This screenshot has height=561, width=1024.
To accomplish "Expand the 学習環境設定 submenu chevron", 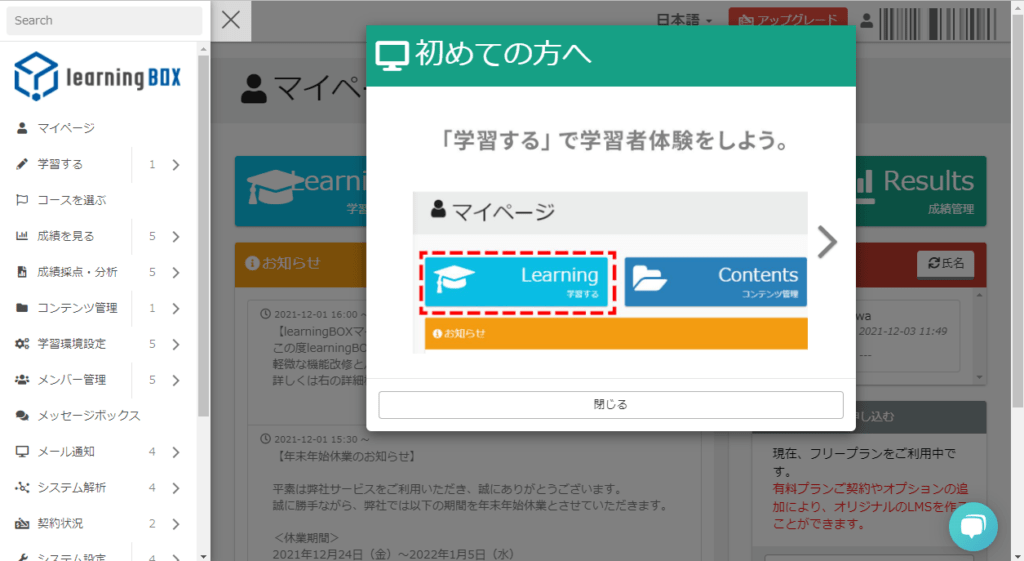I will click(176, 344).
